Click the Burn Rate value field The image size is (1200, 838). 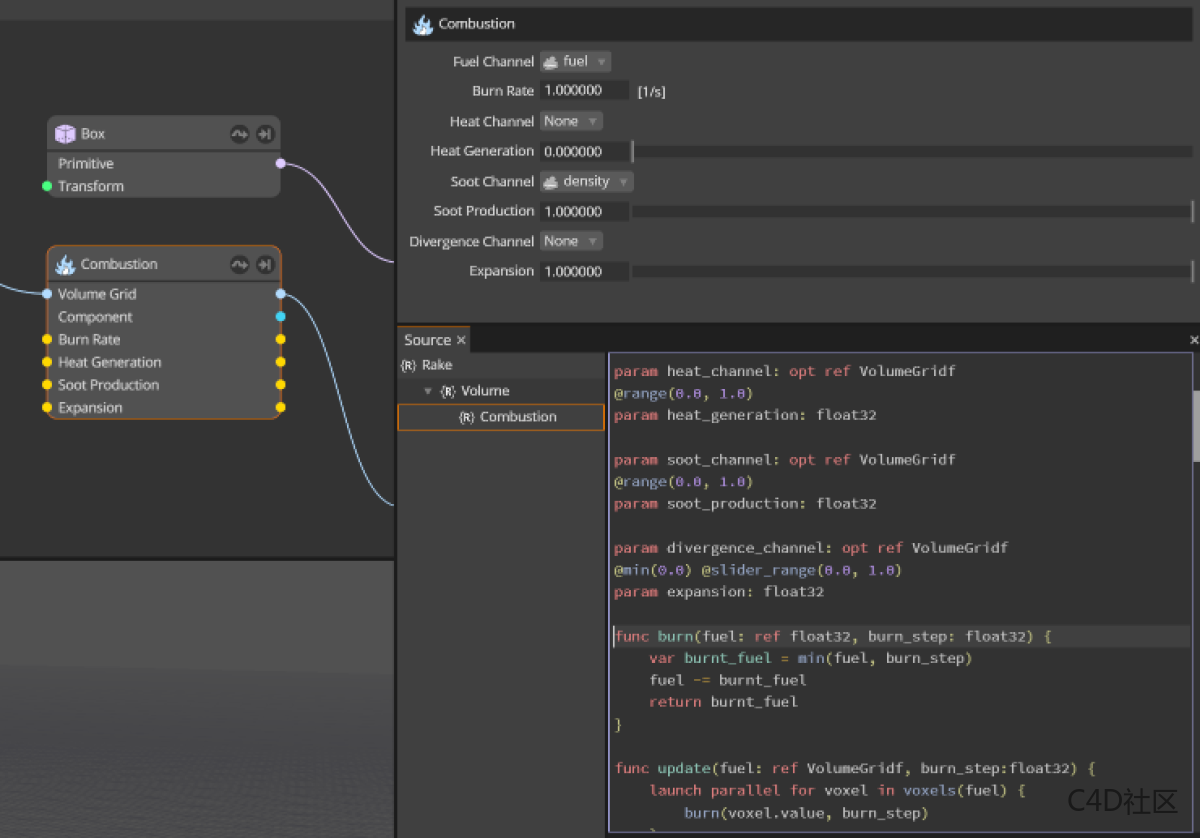click(x=584, y=91)
